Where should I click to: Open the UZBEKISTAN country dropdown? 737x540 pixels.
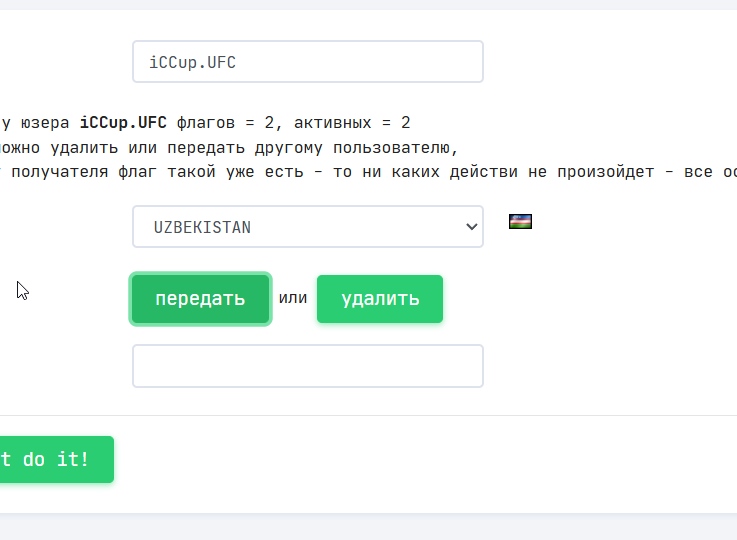tap(308, 227)
